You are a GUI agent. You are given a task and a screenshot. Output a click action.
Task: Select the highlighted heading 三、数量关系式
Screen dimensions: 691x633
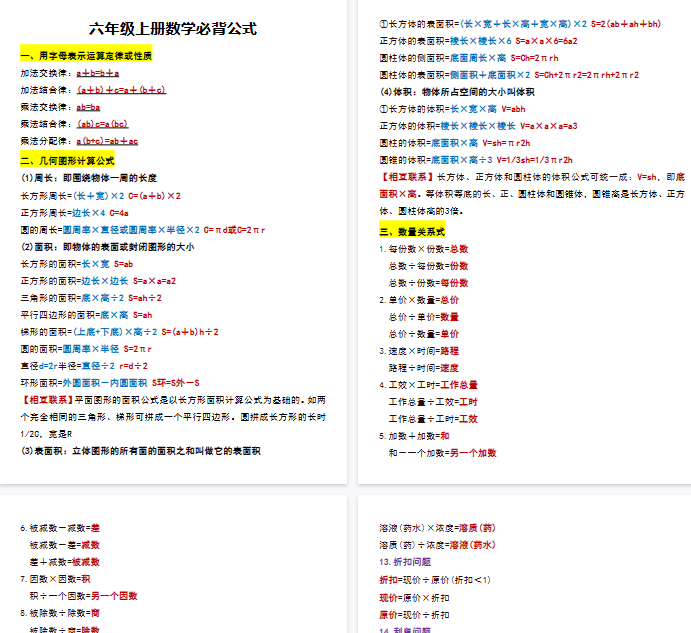(x=414, y=231)
